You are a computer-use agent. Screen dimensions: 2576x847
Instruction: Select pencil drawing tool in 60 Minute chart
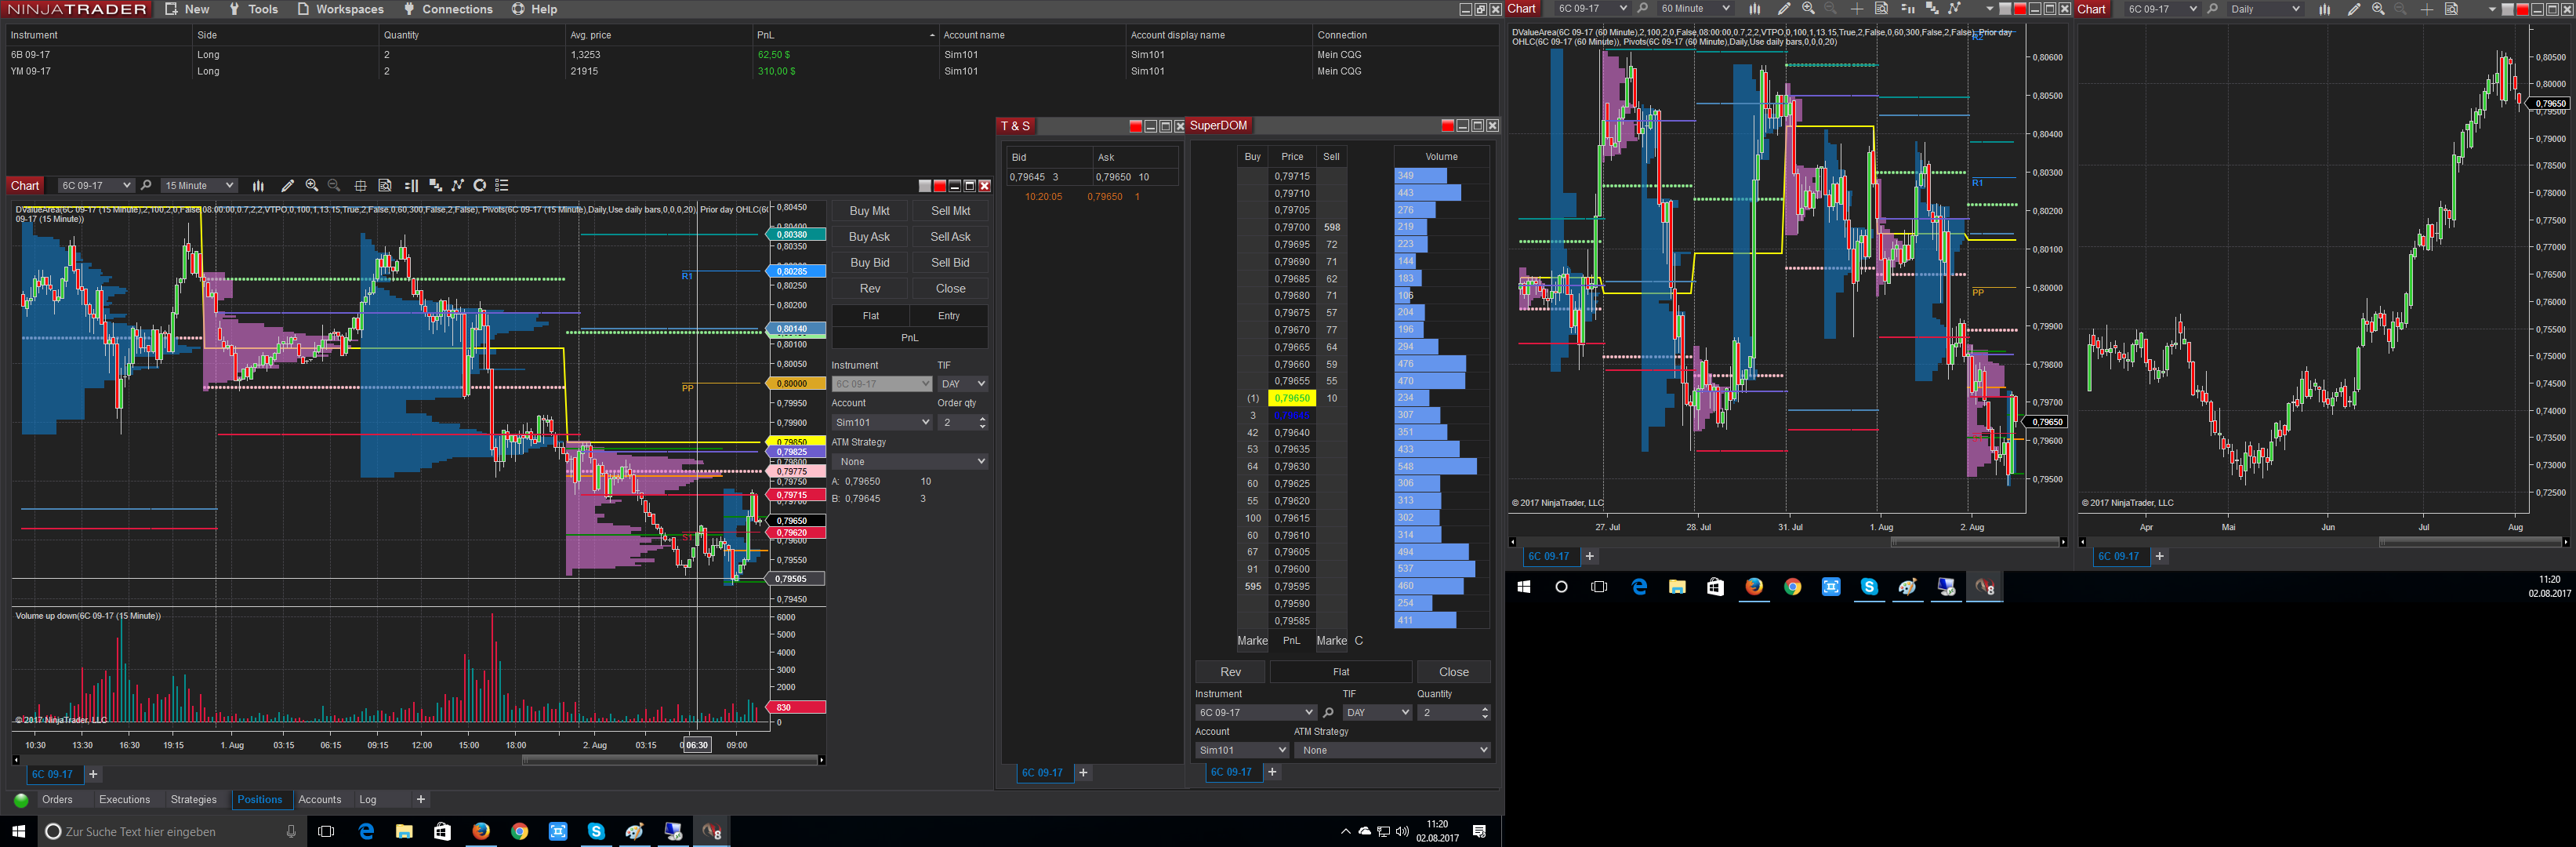click(1783, 9)
